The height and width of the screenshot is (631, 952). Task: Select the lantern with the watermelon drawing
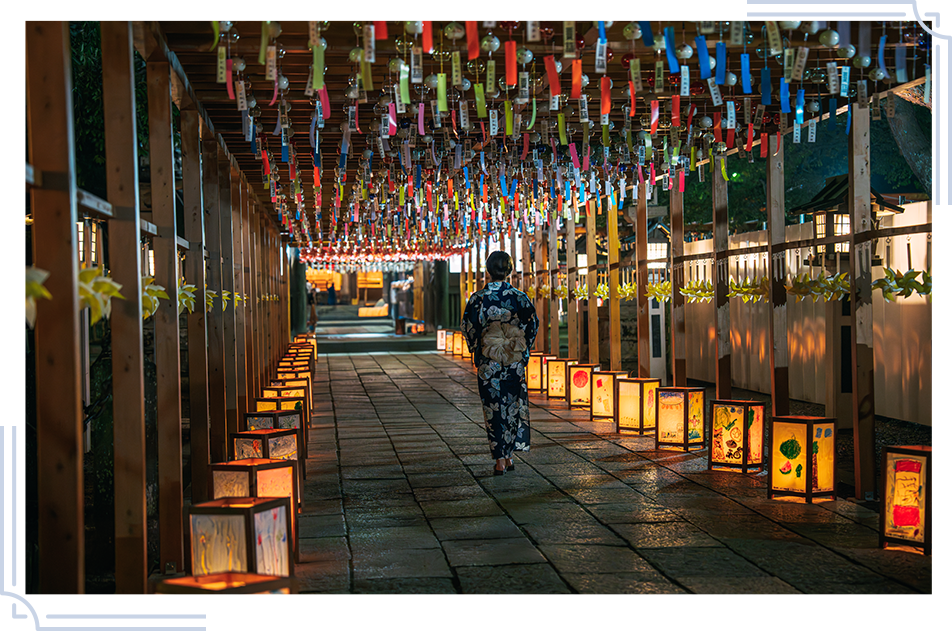tap(800, 456)
